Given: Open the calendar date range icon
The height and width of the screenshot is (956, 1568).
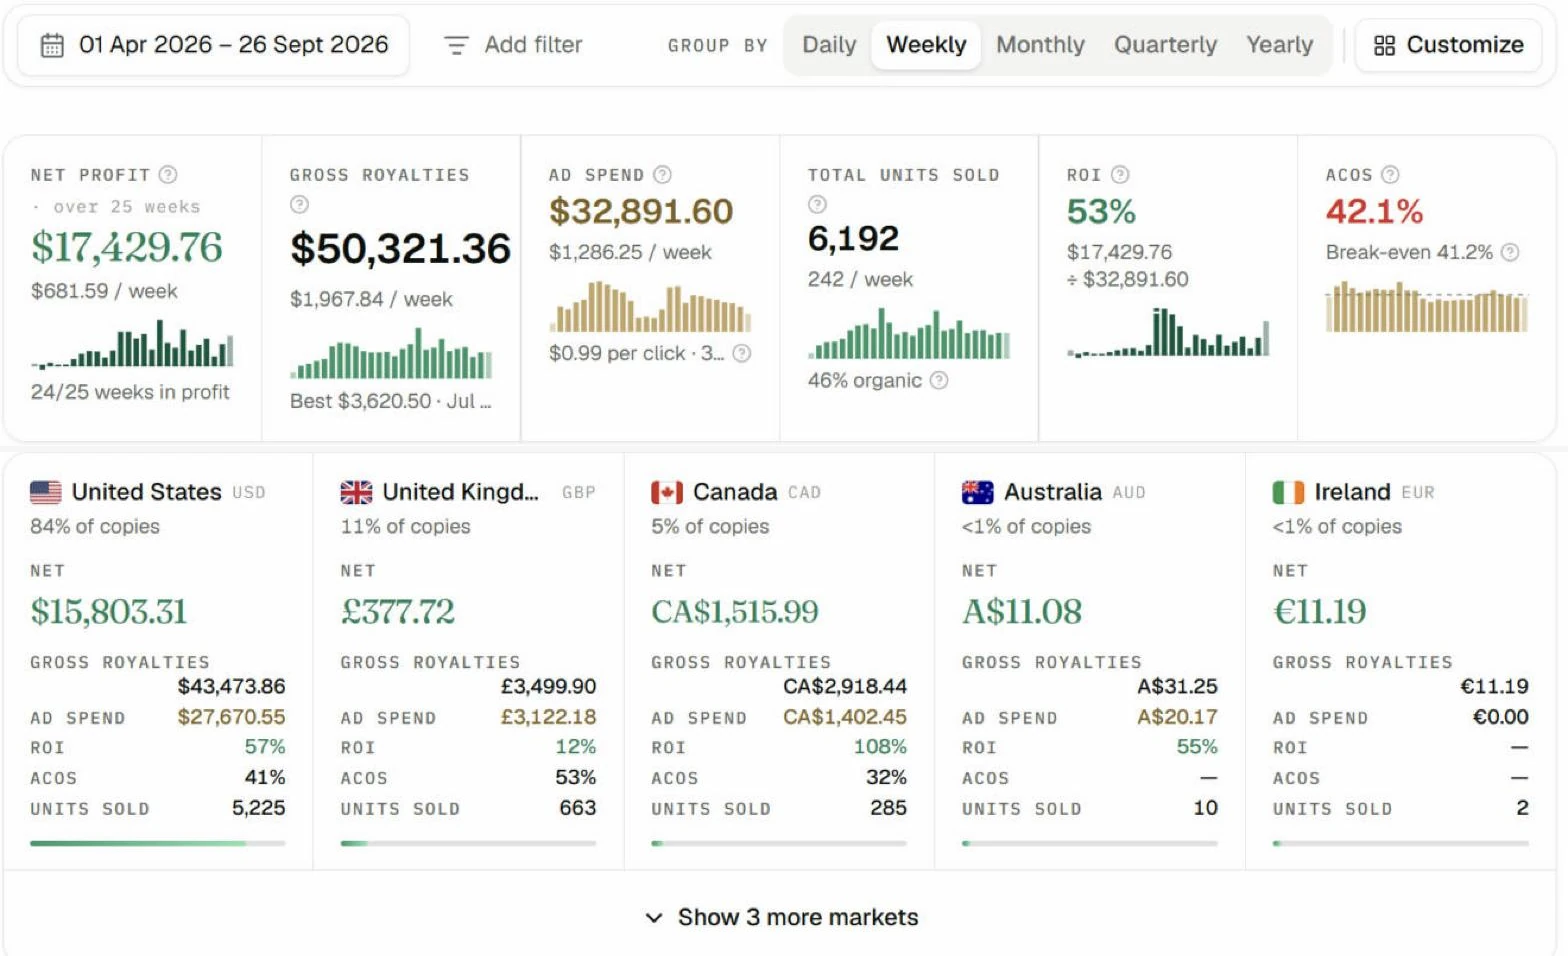Looking at the screenshot, I should coord(52,45).
